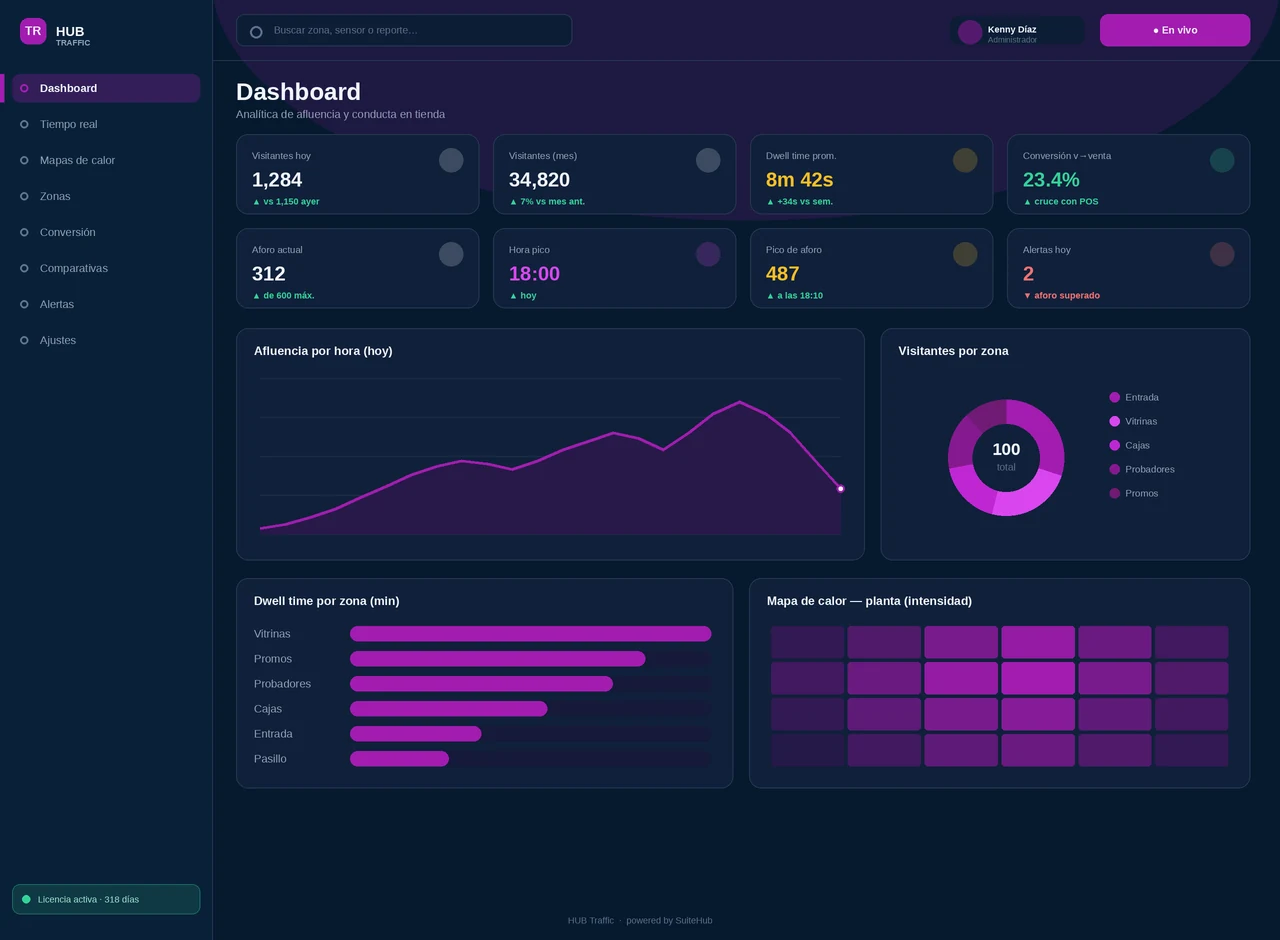1280x940 pixels.
Task: Click the Alertas hoy card icon
Action: pos(1222,254)
